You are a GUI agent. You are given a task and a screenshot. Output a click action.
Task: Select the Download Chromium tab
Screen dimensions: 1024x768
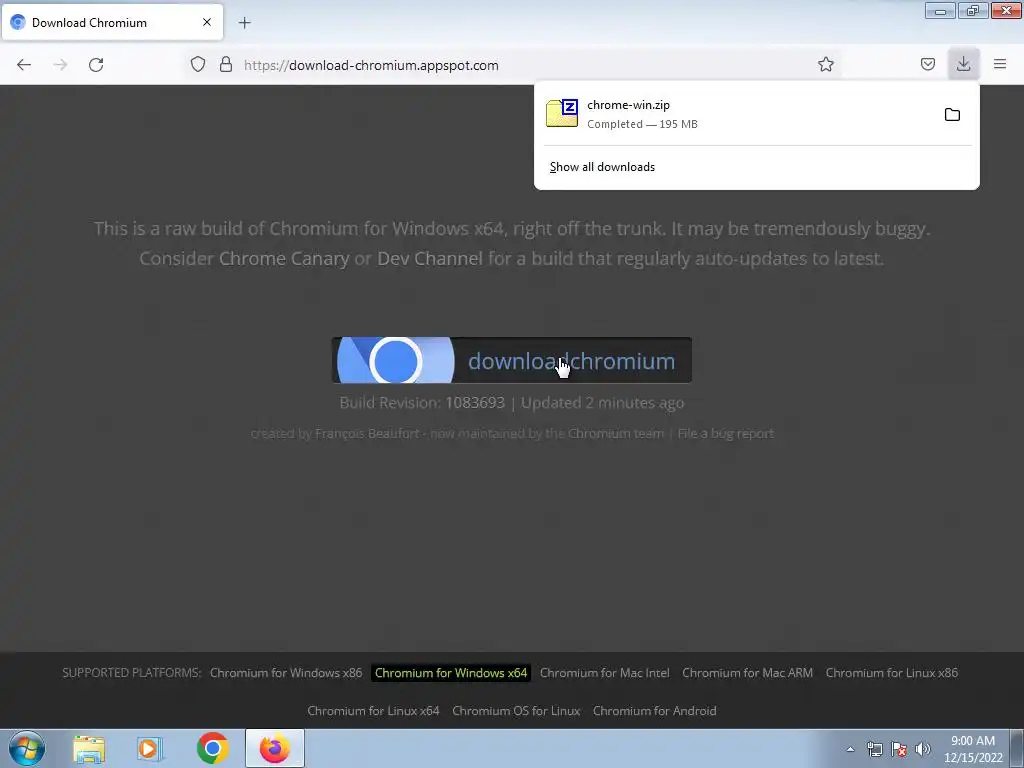click(x=112, y=22)
